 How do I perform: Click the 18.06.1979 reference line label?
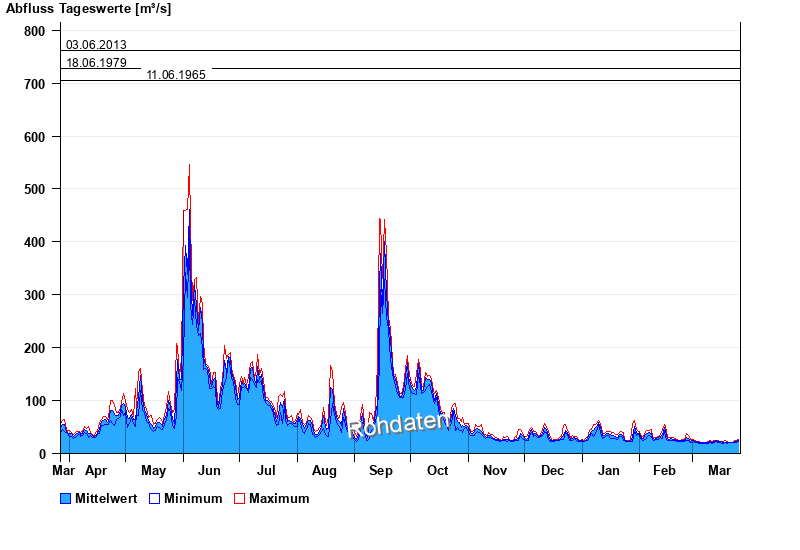click(96, 63)
